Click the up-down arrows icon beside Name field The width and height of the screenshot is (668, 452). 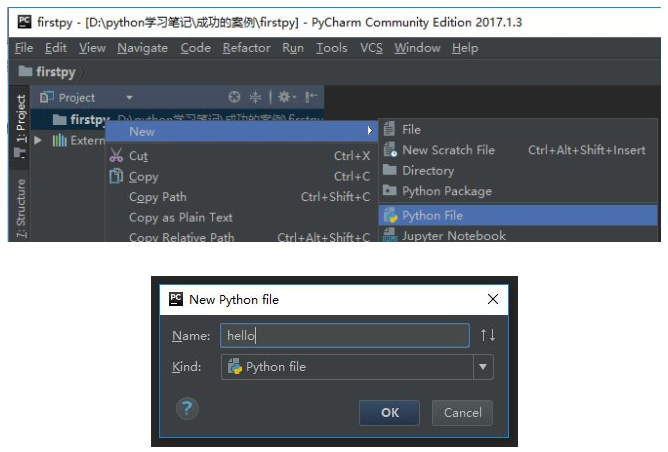(x=488, y=335)
